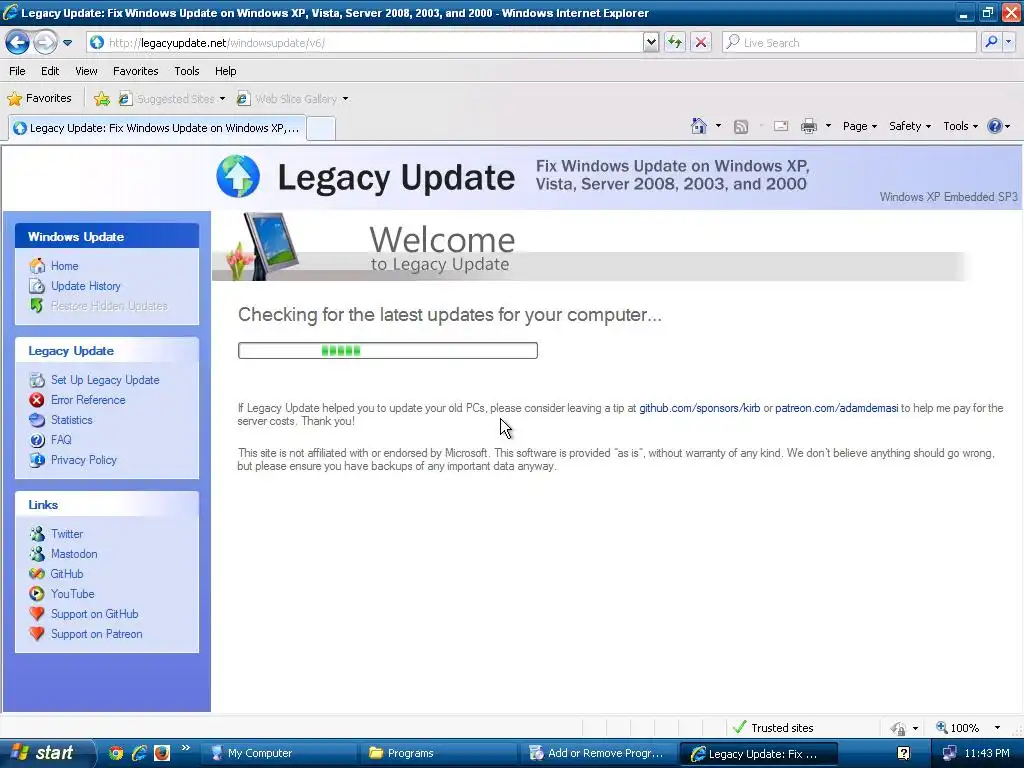This screenshot has width=1024, height=768.
Task: Go back with the browser Back arrow
Action: tap(18, 42)
